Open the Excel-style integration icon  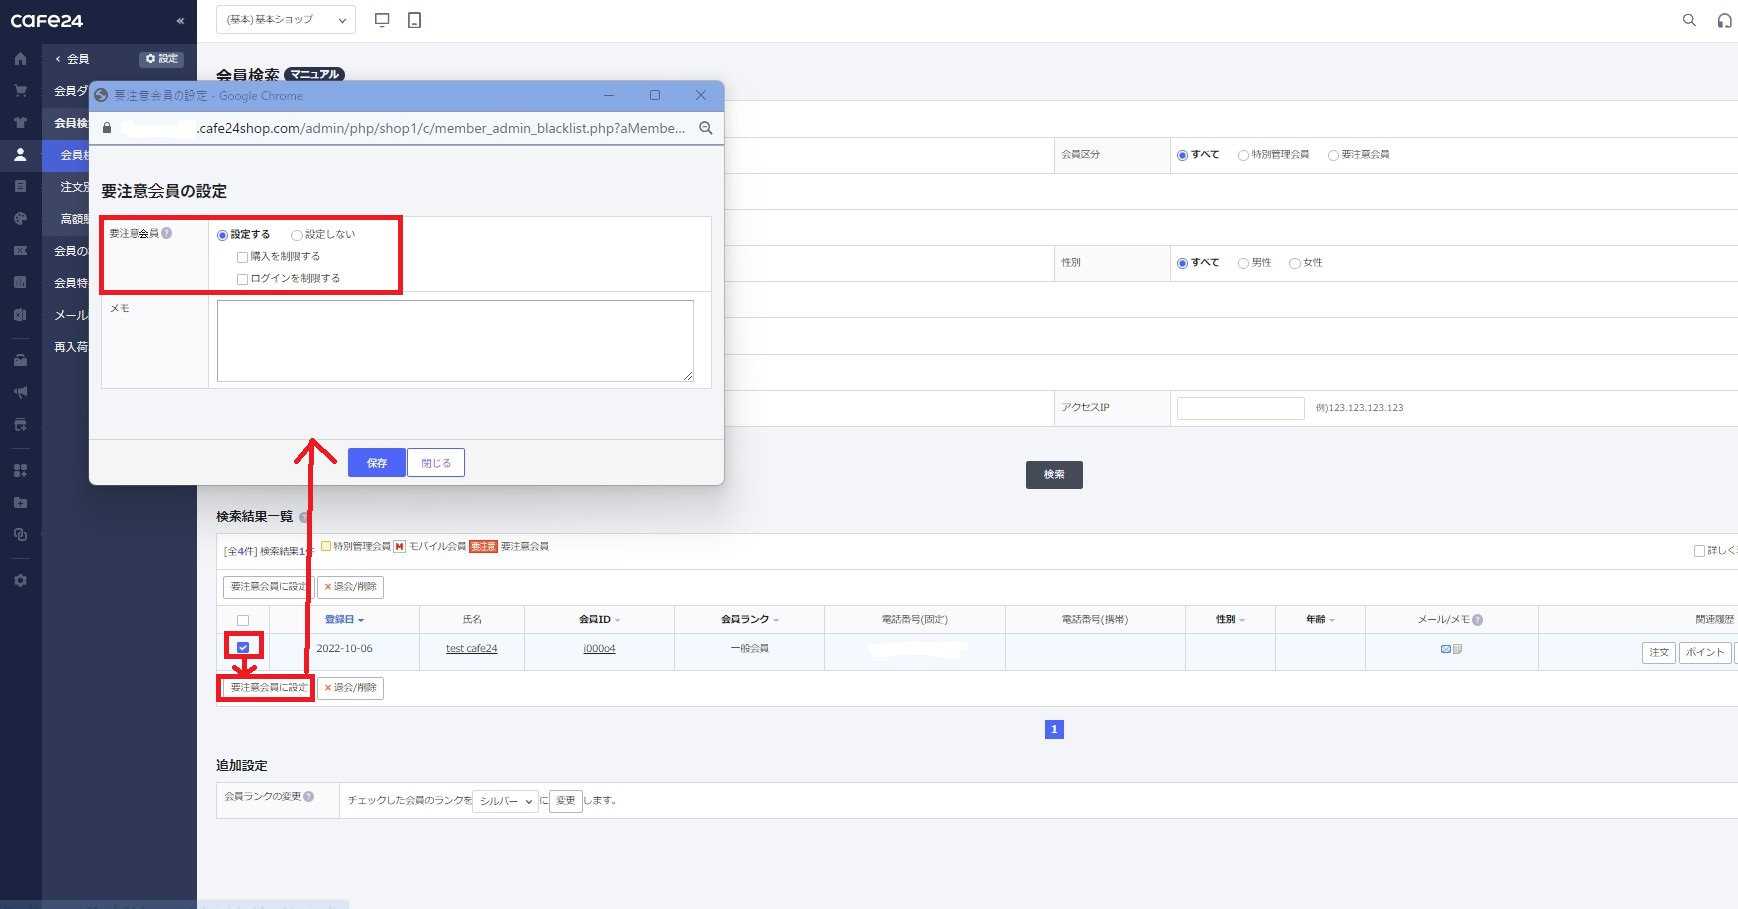click(20, 314)
